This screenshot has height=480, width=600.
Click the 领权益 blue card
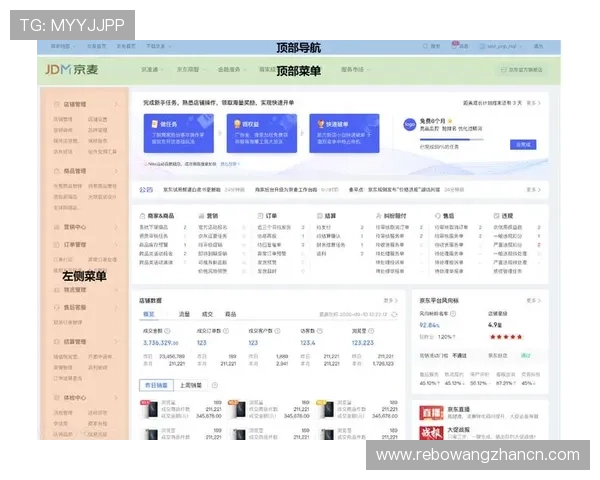tap(262, 133)
